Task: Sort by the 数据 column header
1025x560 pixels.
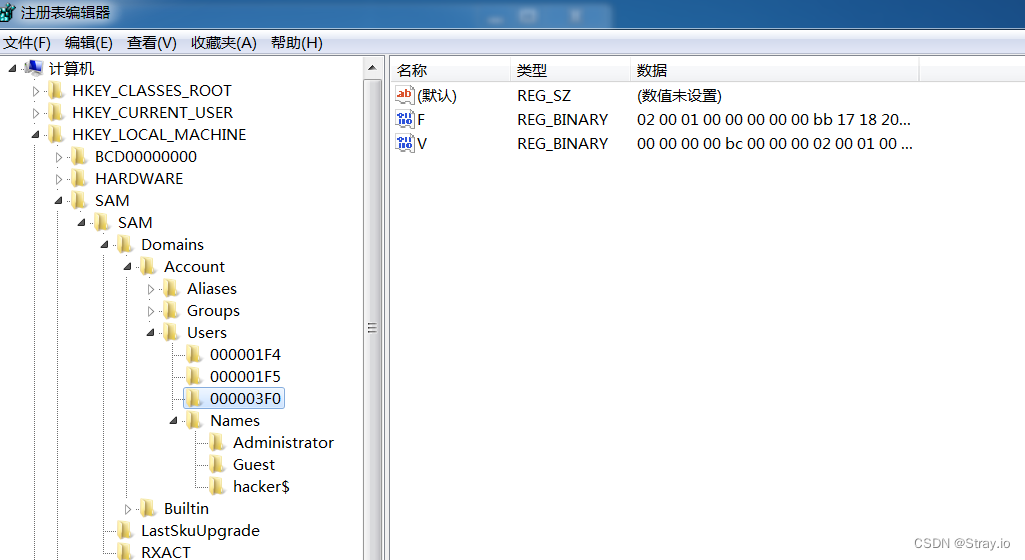Action: pyautogui.click(x=775, y=70)
